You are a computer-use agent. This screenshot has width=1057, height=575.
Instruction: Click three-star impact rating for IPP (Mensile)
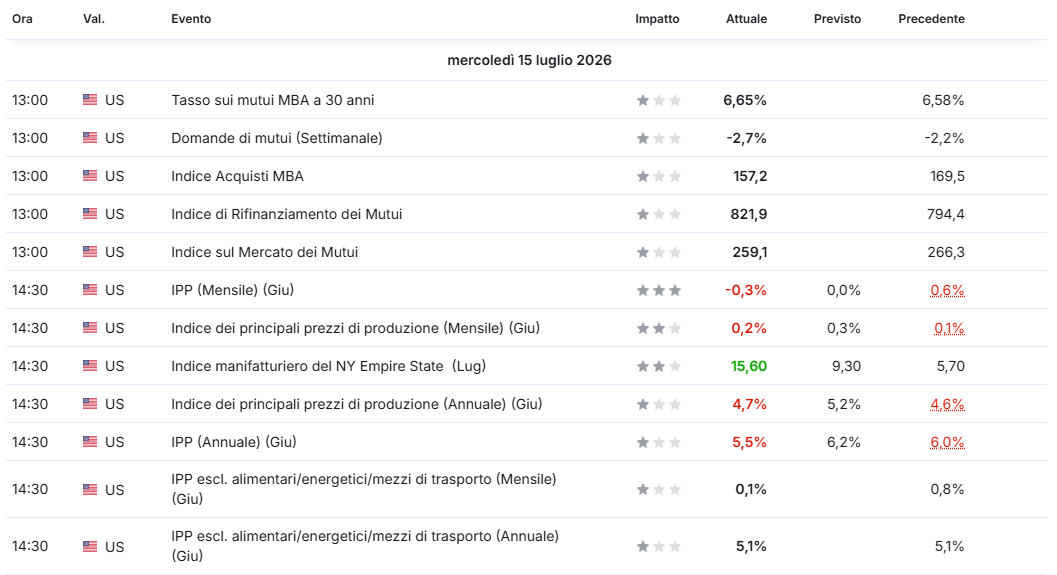click(x=659, y=291)
